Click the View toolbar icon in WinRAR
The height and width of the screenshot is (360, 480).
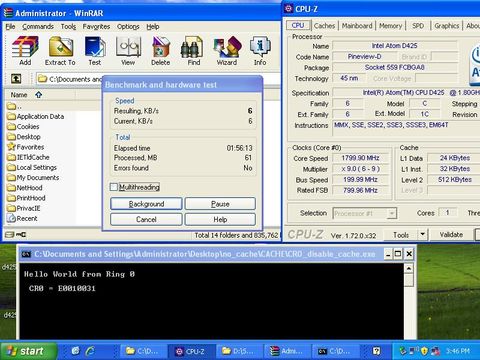[128, 51]
